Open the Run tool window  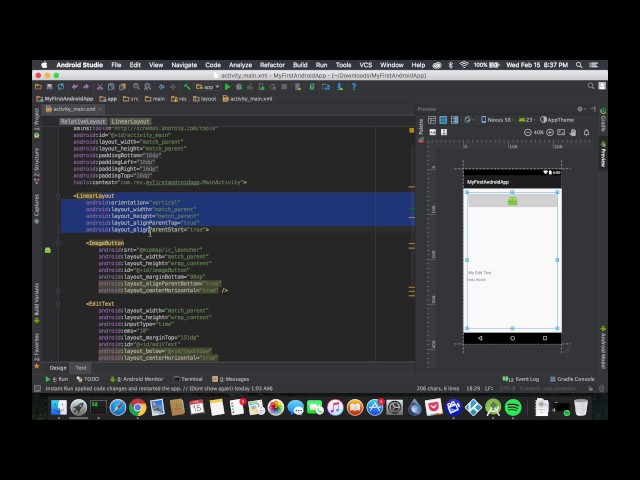click(56, 379)
